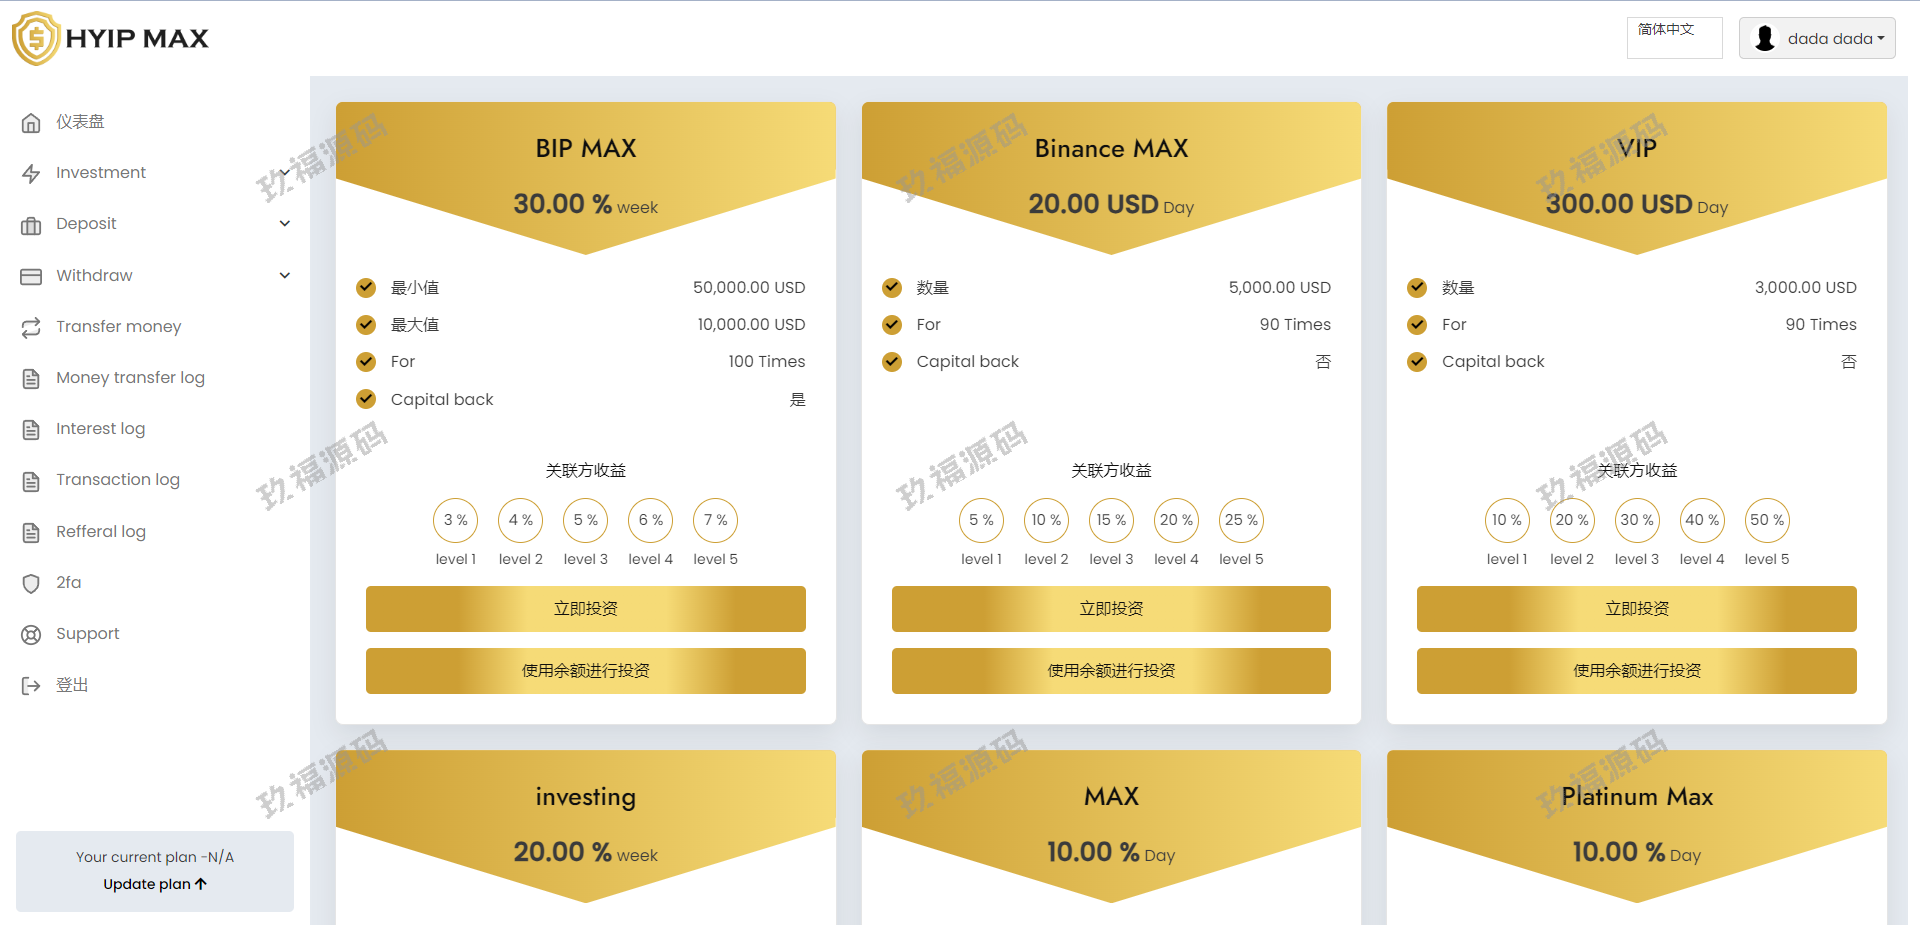
Task: Click the Withdraw card icon
Action: (x=31, y=276)
